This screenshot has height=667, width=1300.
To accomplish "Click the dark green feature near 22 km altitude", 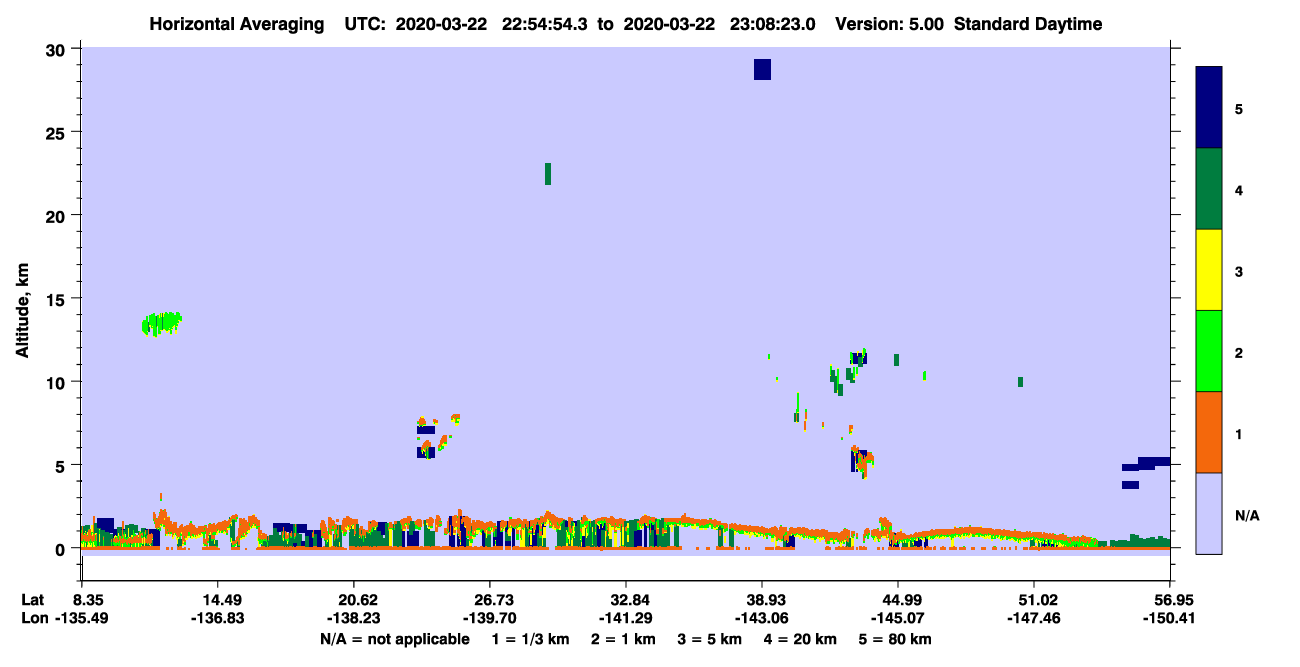I will [x=548, y=174].
